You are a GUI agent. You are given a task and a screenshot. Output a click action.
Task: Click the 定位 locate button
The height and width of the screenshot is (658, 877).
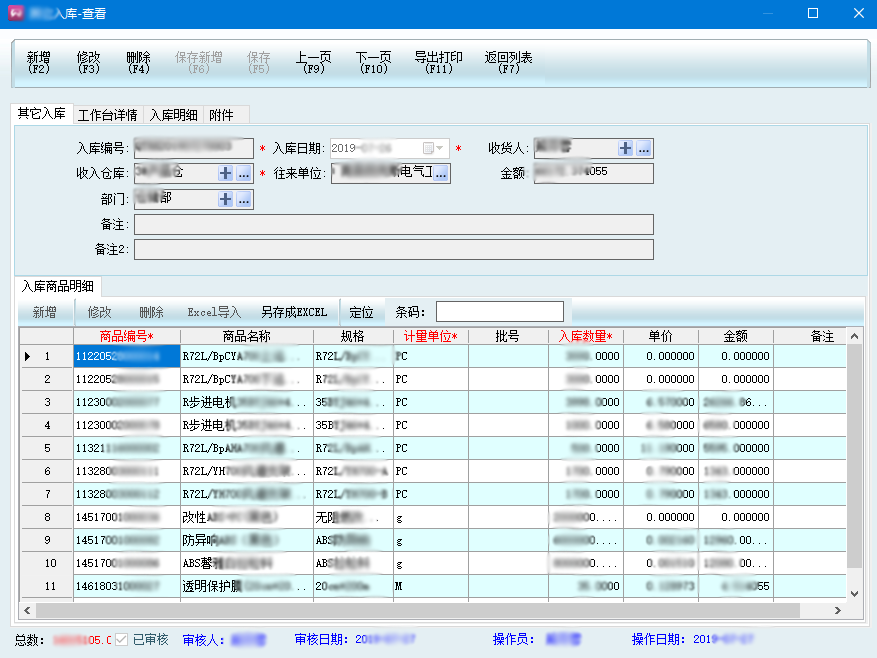tap(361, 312)
